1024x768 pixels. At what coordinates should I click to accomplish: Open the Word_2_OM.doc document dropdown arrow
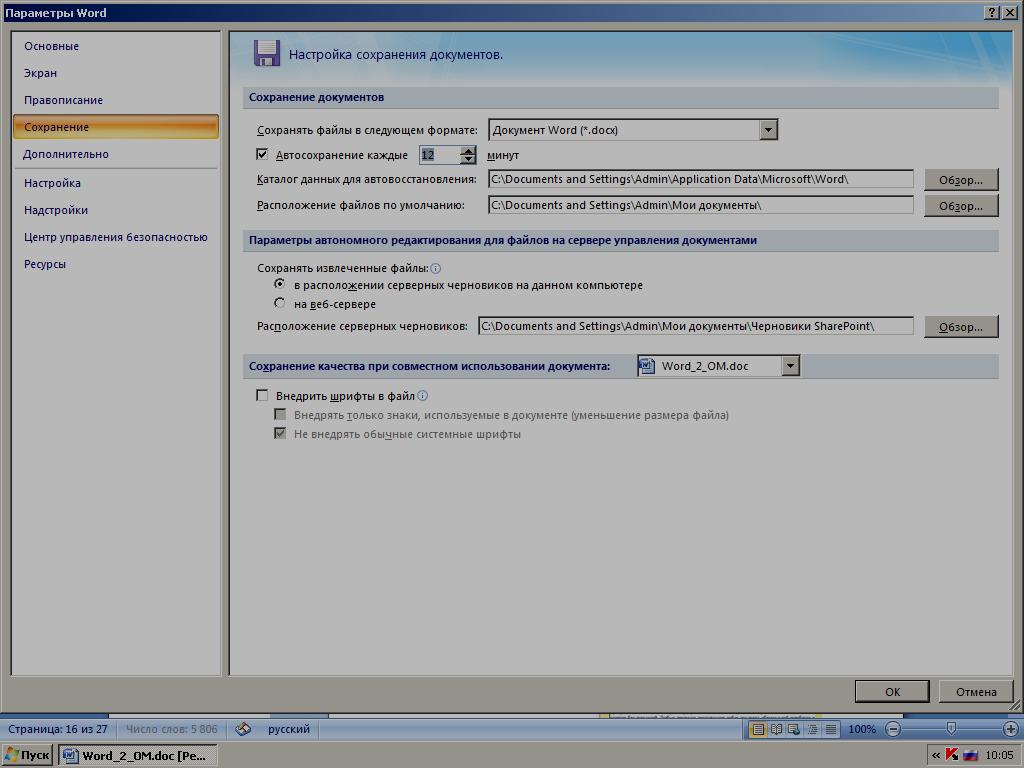[x=790, y=366]
